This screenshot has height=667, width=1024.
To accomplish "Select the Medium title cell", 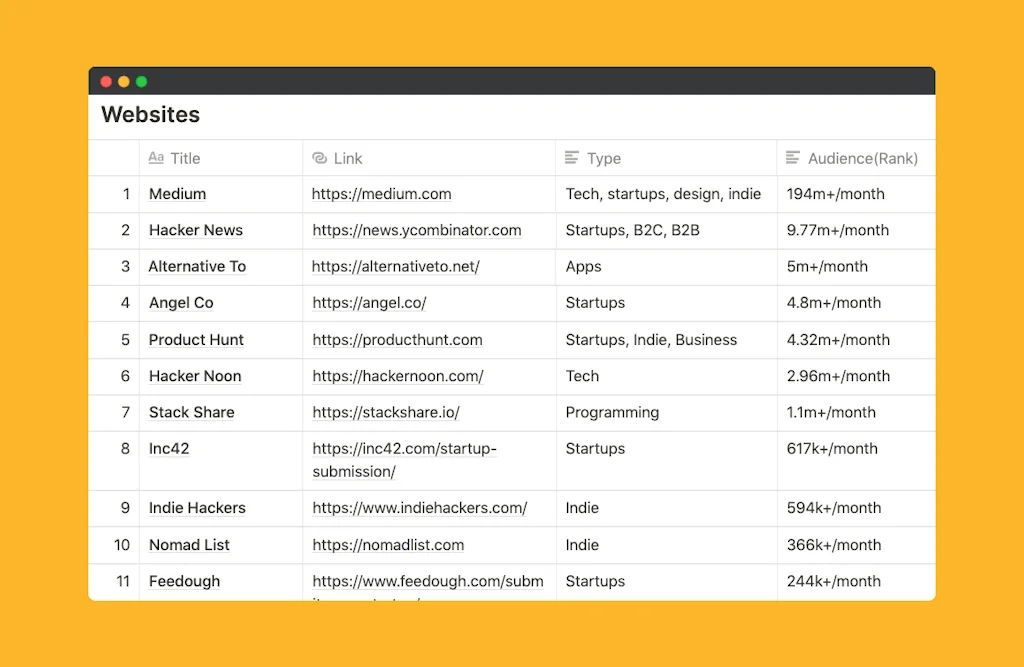I will (177, 194).
